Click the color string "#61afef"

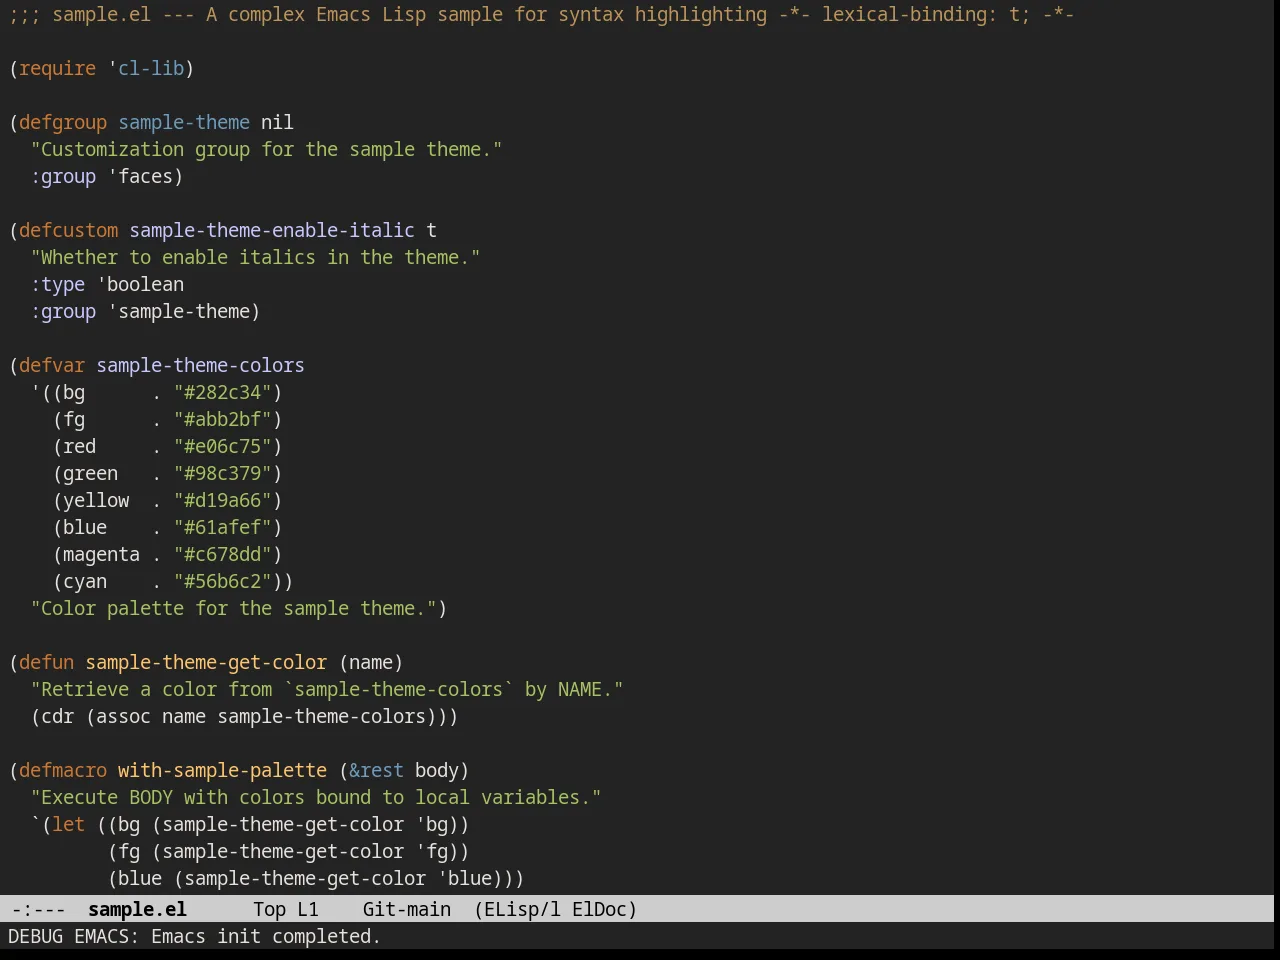pos(222,527)
